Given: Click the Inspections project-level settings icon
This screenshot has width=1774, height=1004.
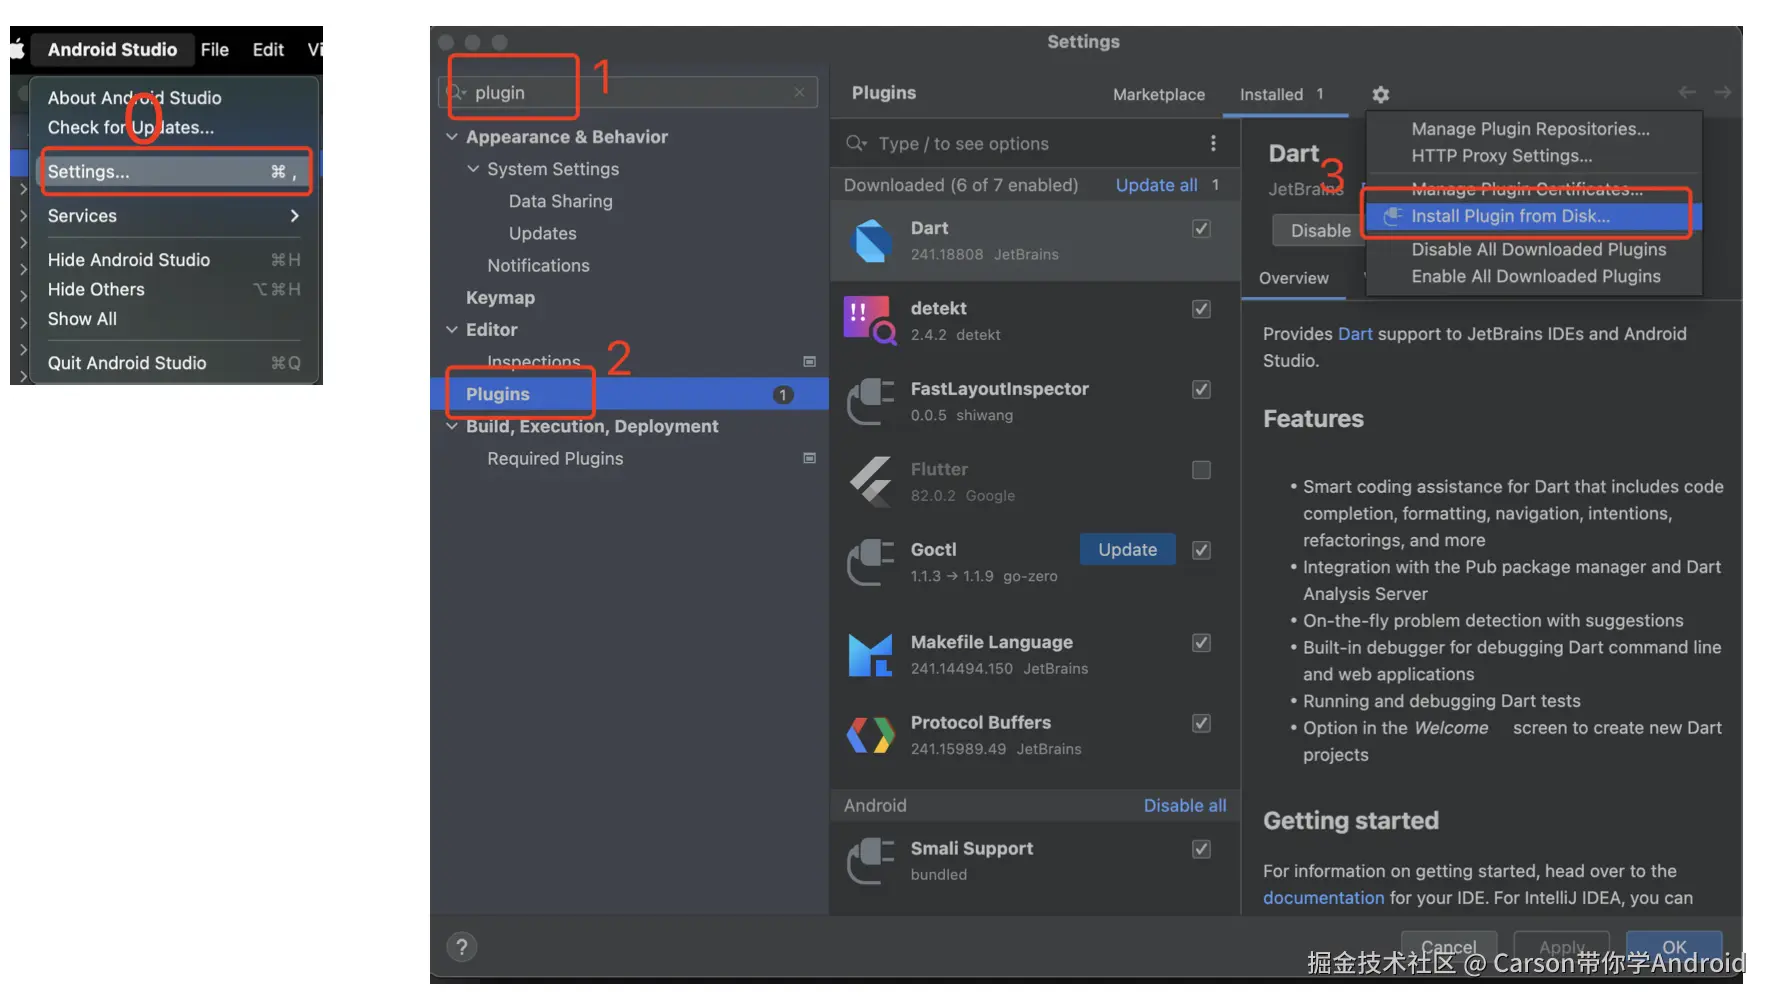Looking at the screenshot, I should coord(809,361).
